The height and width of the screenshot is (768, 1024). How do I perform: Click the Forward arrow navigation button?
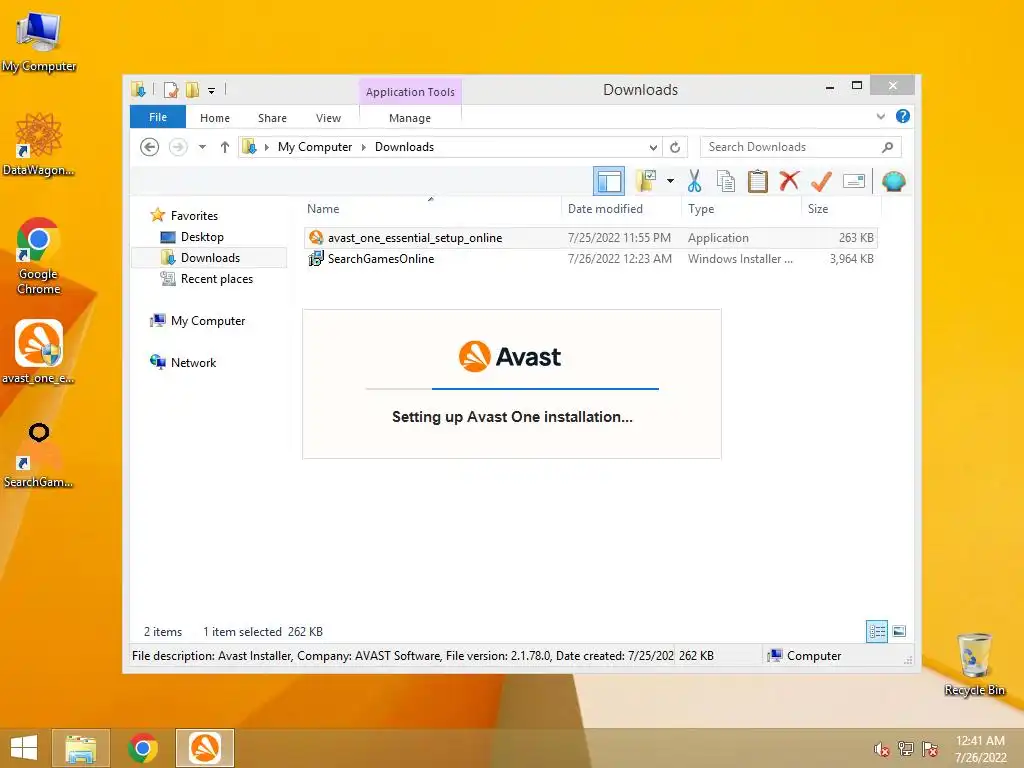tap(178, 147)
